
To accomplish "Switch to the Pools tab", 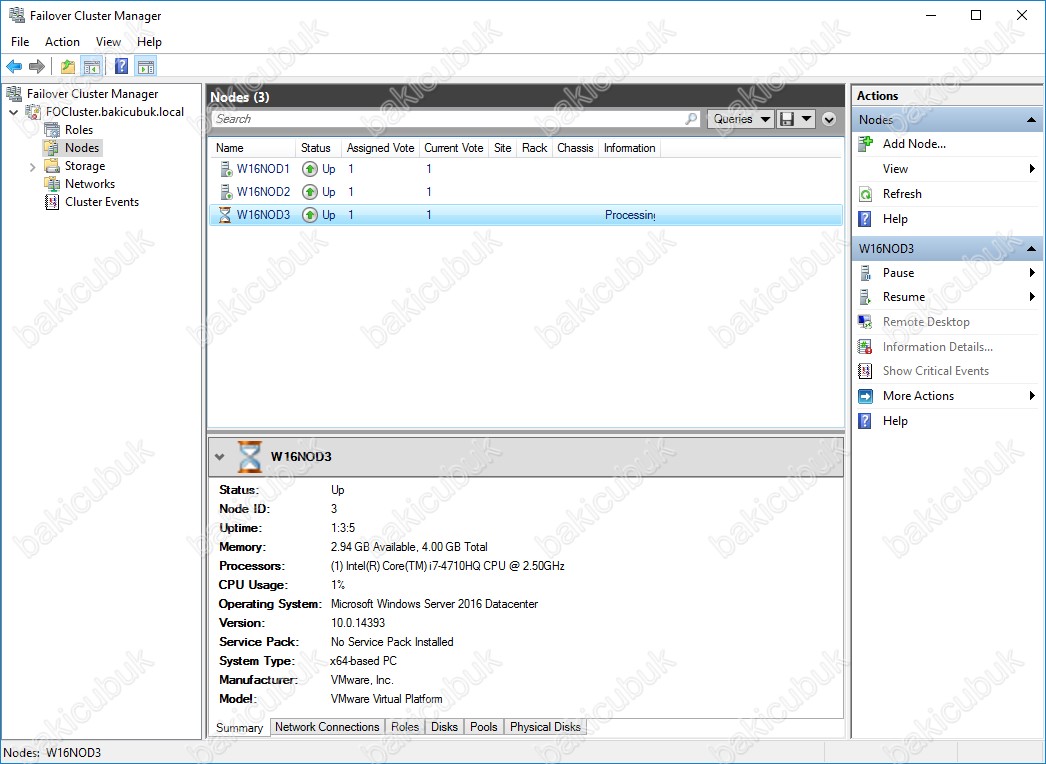I will [x=484, y=727].
